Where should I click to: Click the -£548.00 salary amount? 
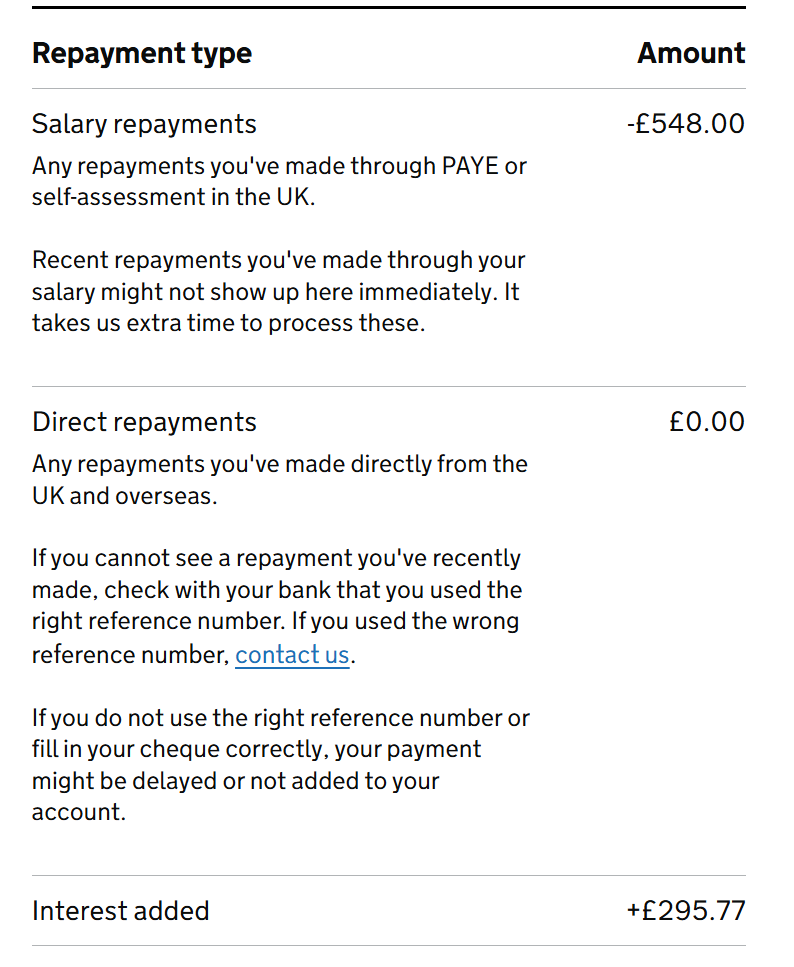(686, 123)
